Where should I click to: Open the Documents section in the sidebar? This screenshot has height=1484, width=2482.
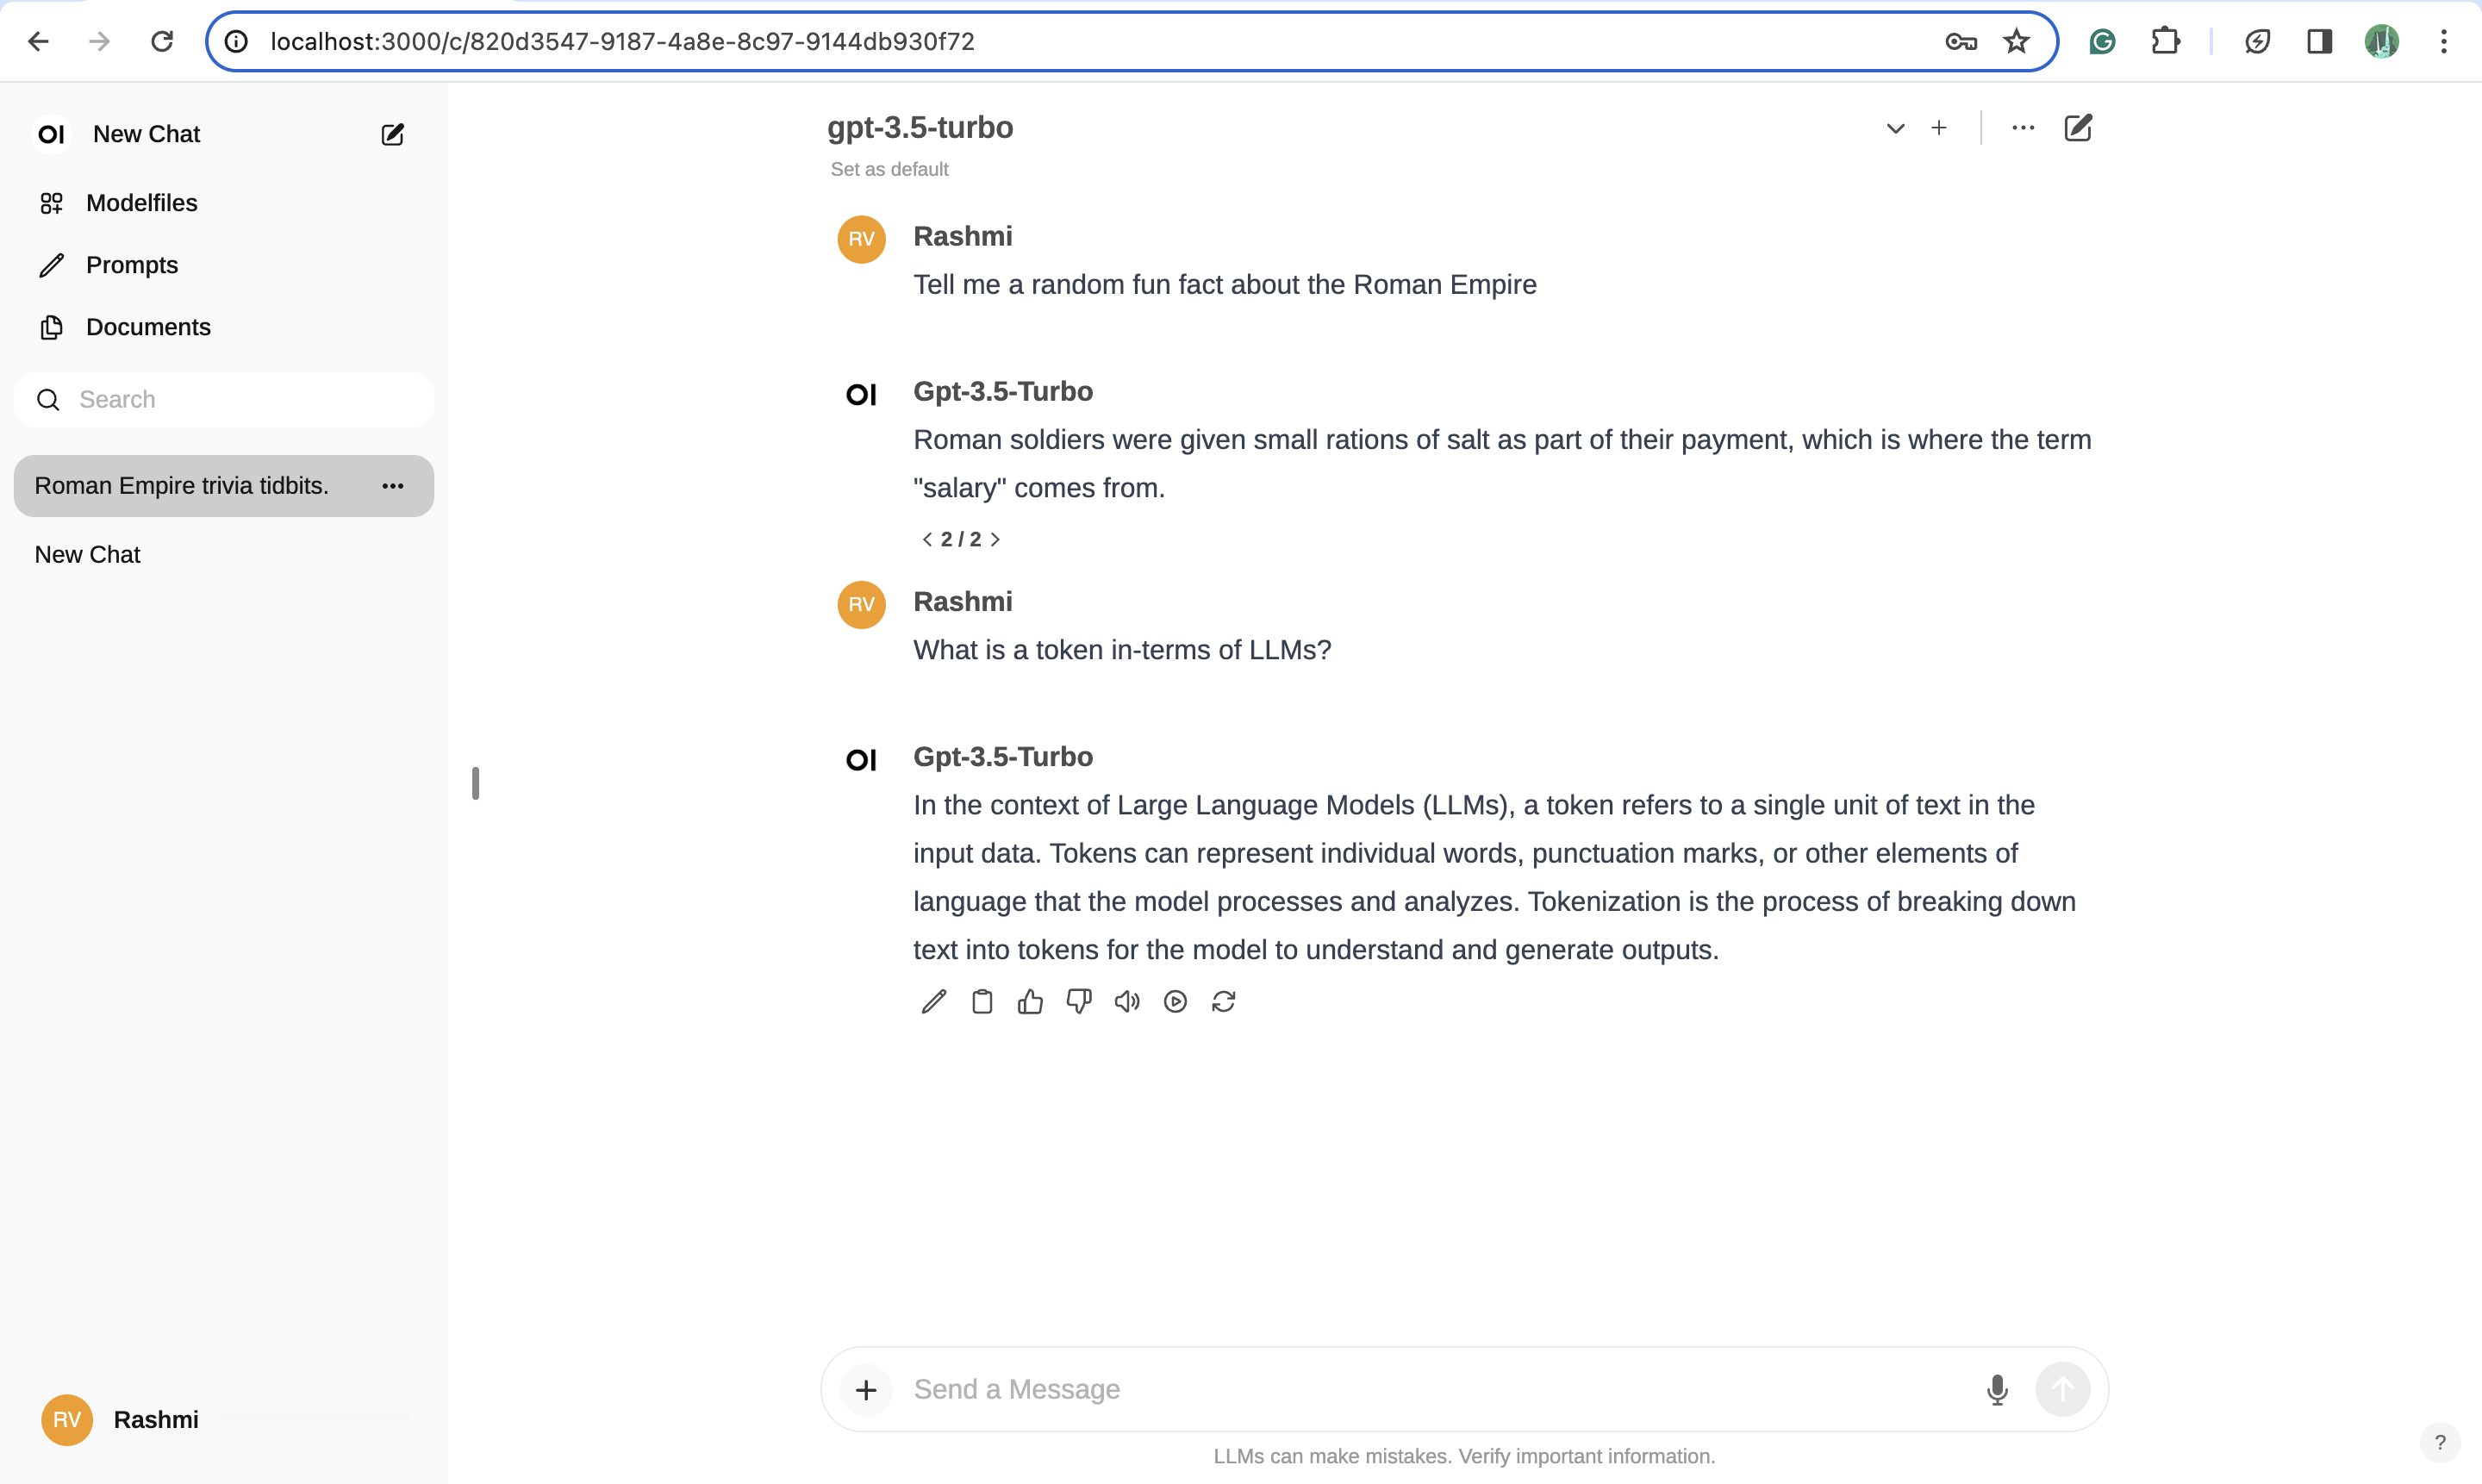coord(149,327)
